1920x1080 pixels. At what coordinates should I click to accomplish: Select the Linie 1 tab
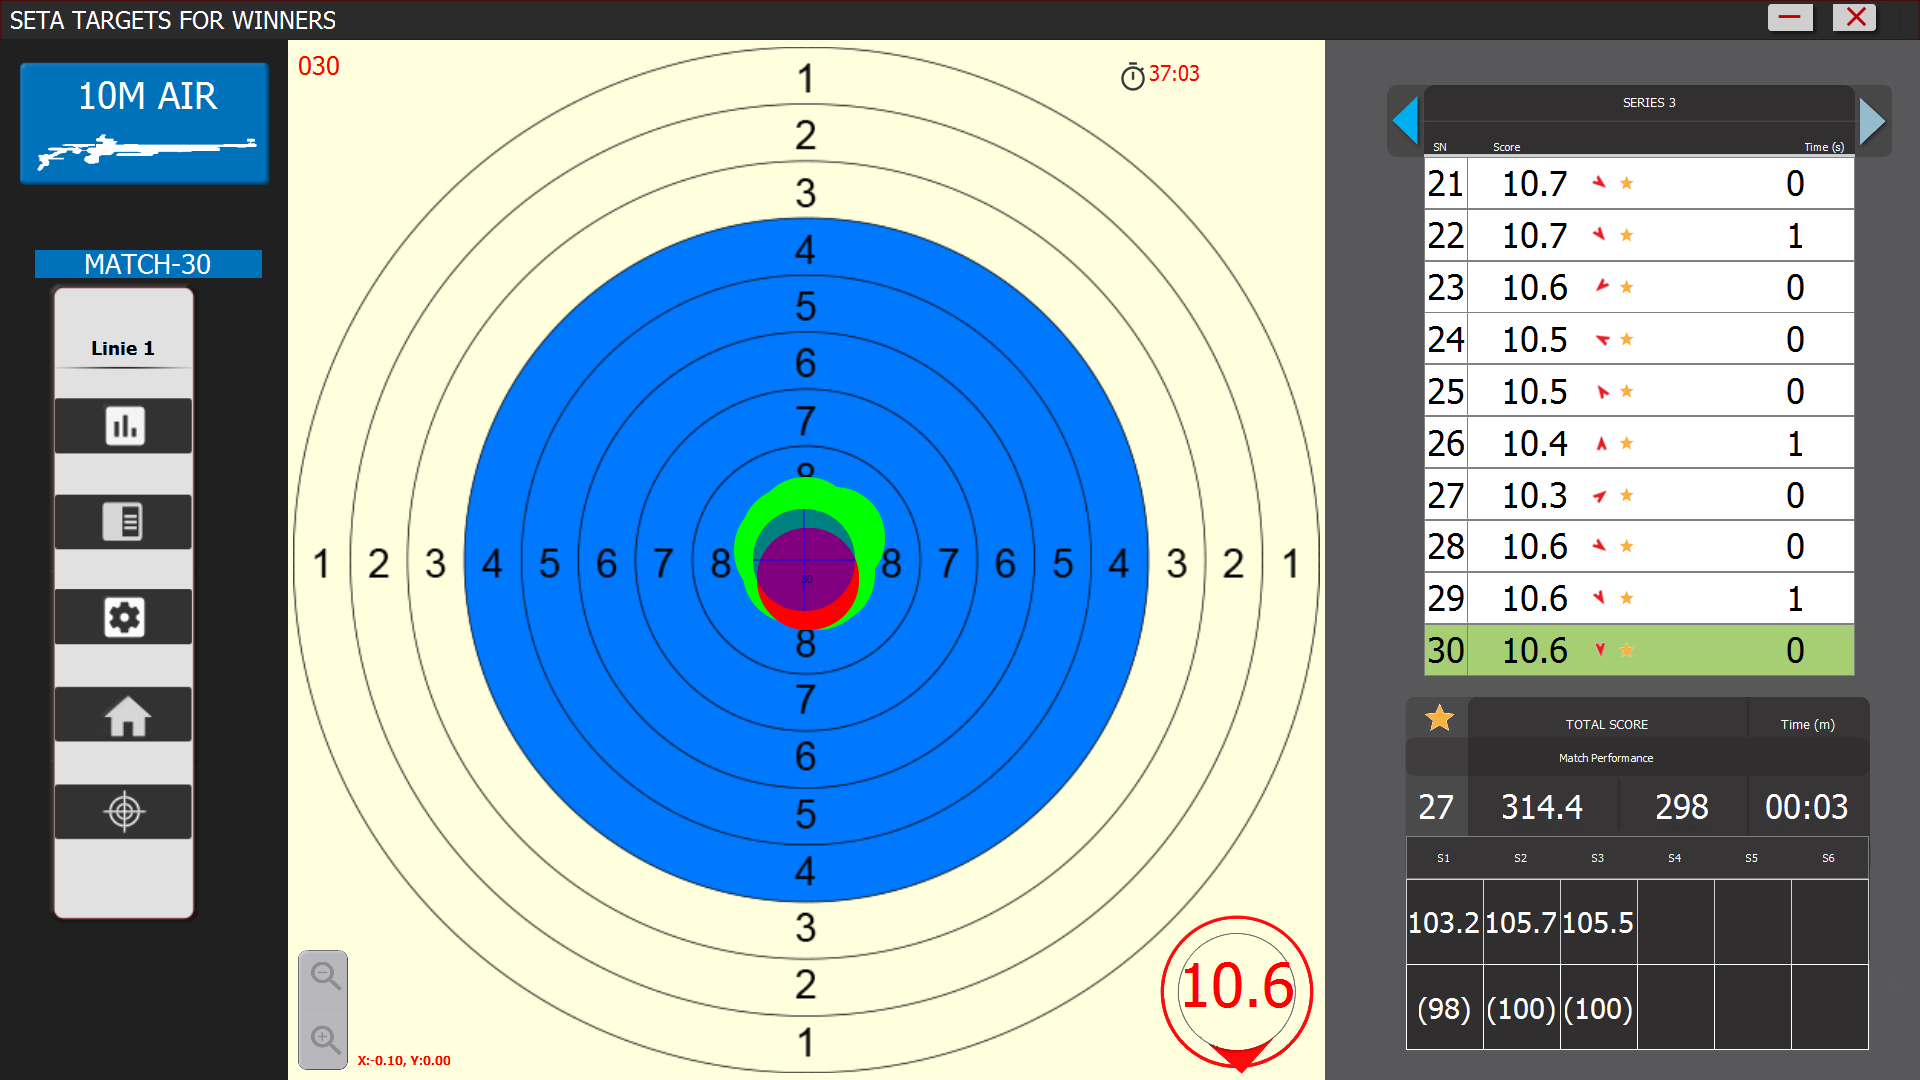(123, 348)
